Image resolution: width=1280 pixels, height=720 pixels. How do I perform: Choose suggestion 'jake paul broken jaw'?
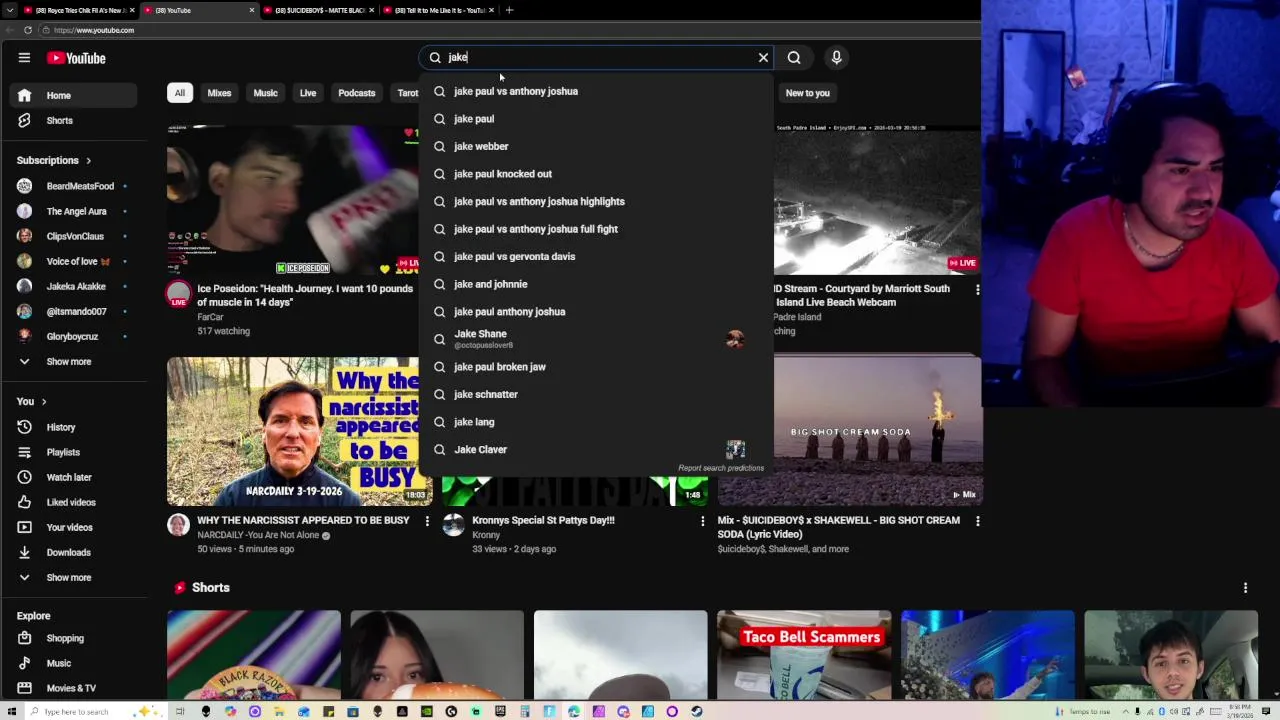point(596,367)
